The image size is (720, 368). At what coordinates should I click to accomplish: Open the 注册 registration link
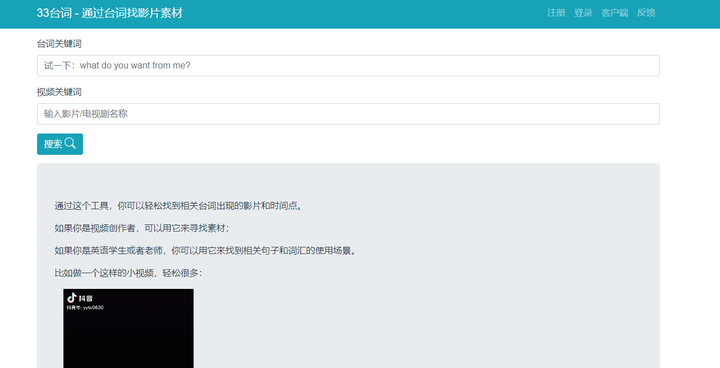point(556,13)
